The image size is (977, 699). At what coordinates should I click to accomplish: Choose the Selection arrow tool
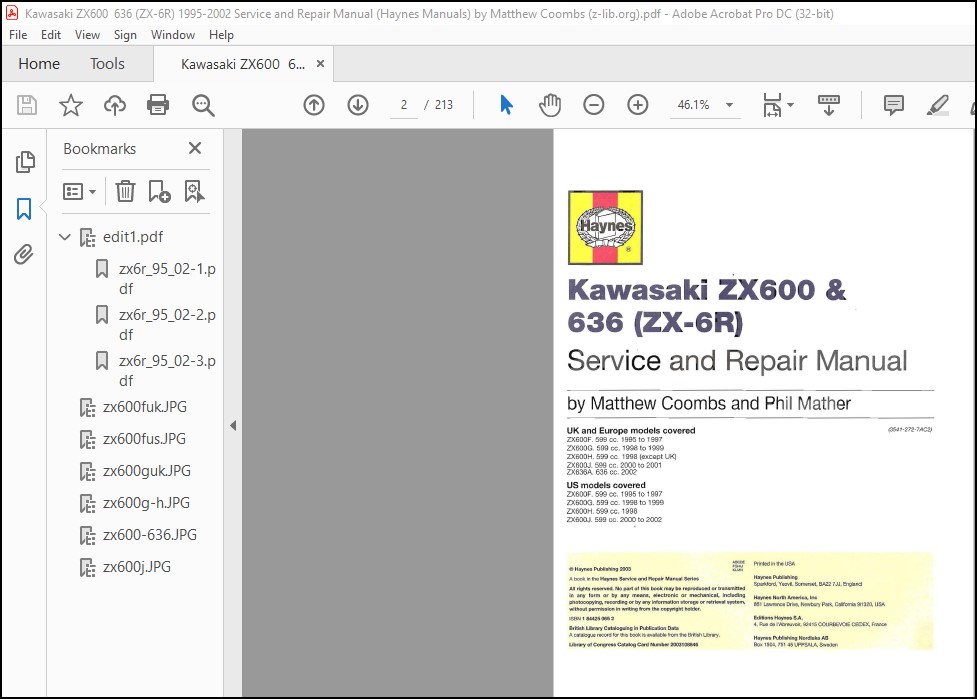(x=506, y=105)
